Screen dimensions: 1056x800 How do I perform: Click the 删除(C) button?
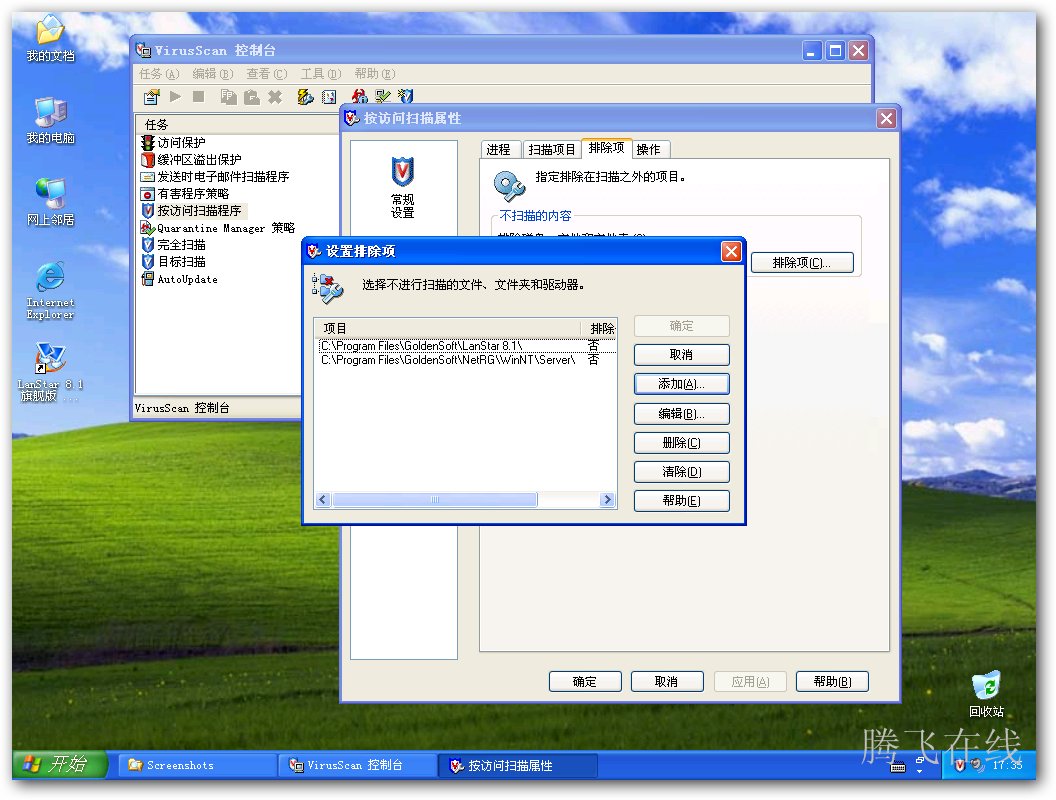point(681,443)
